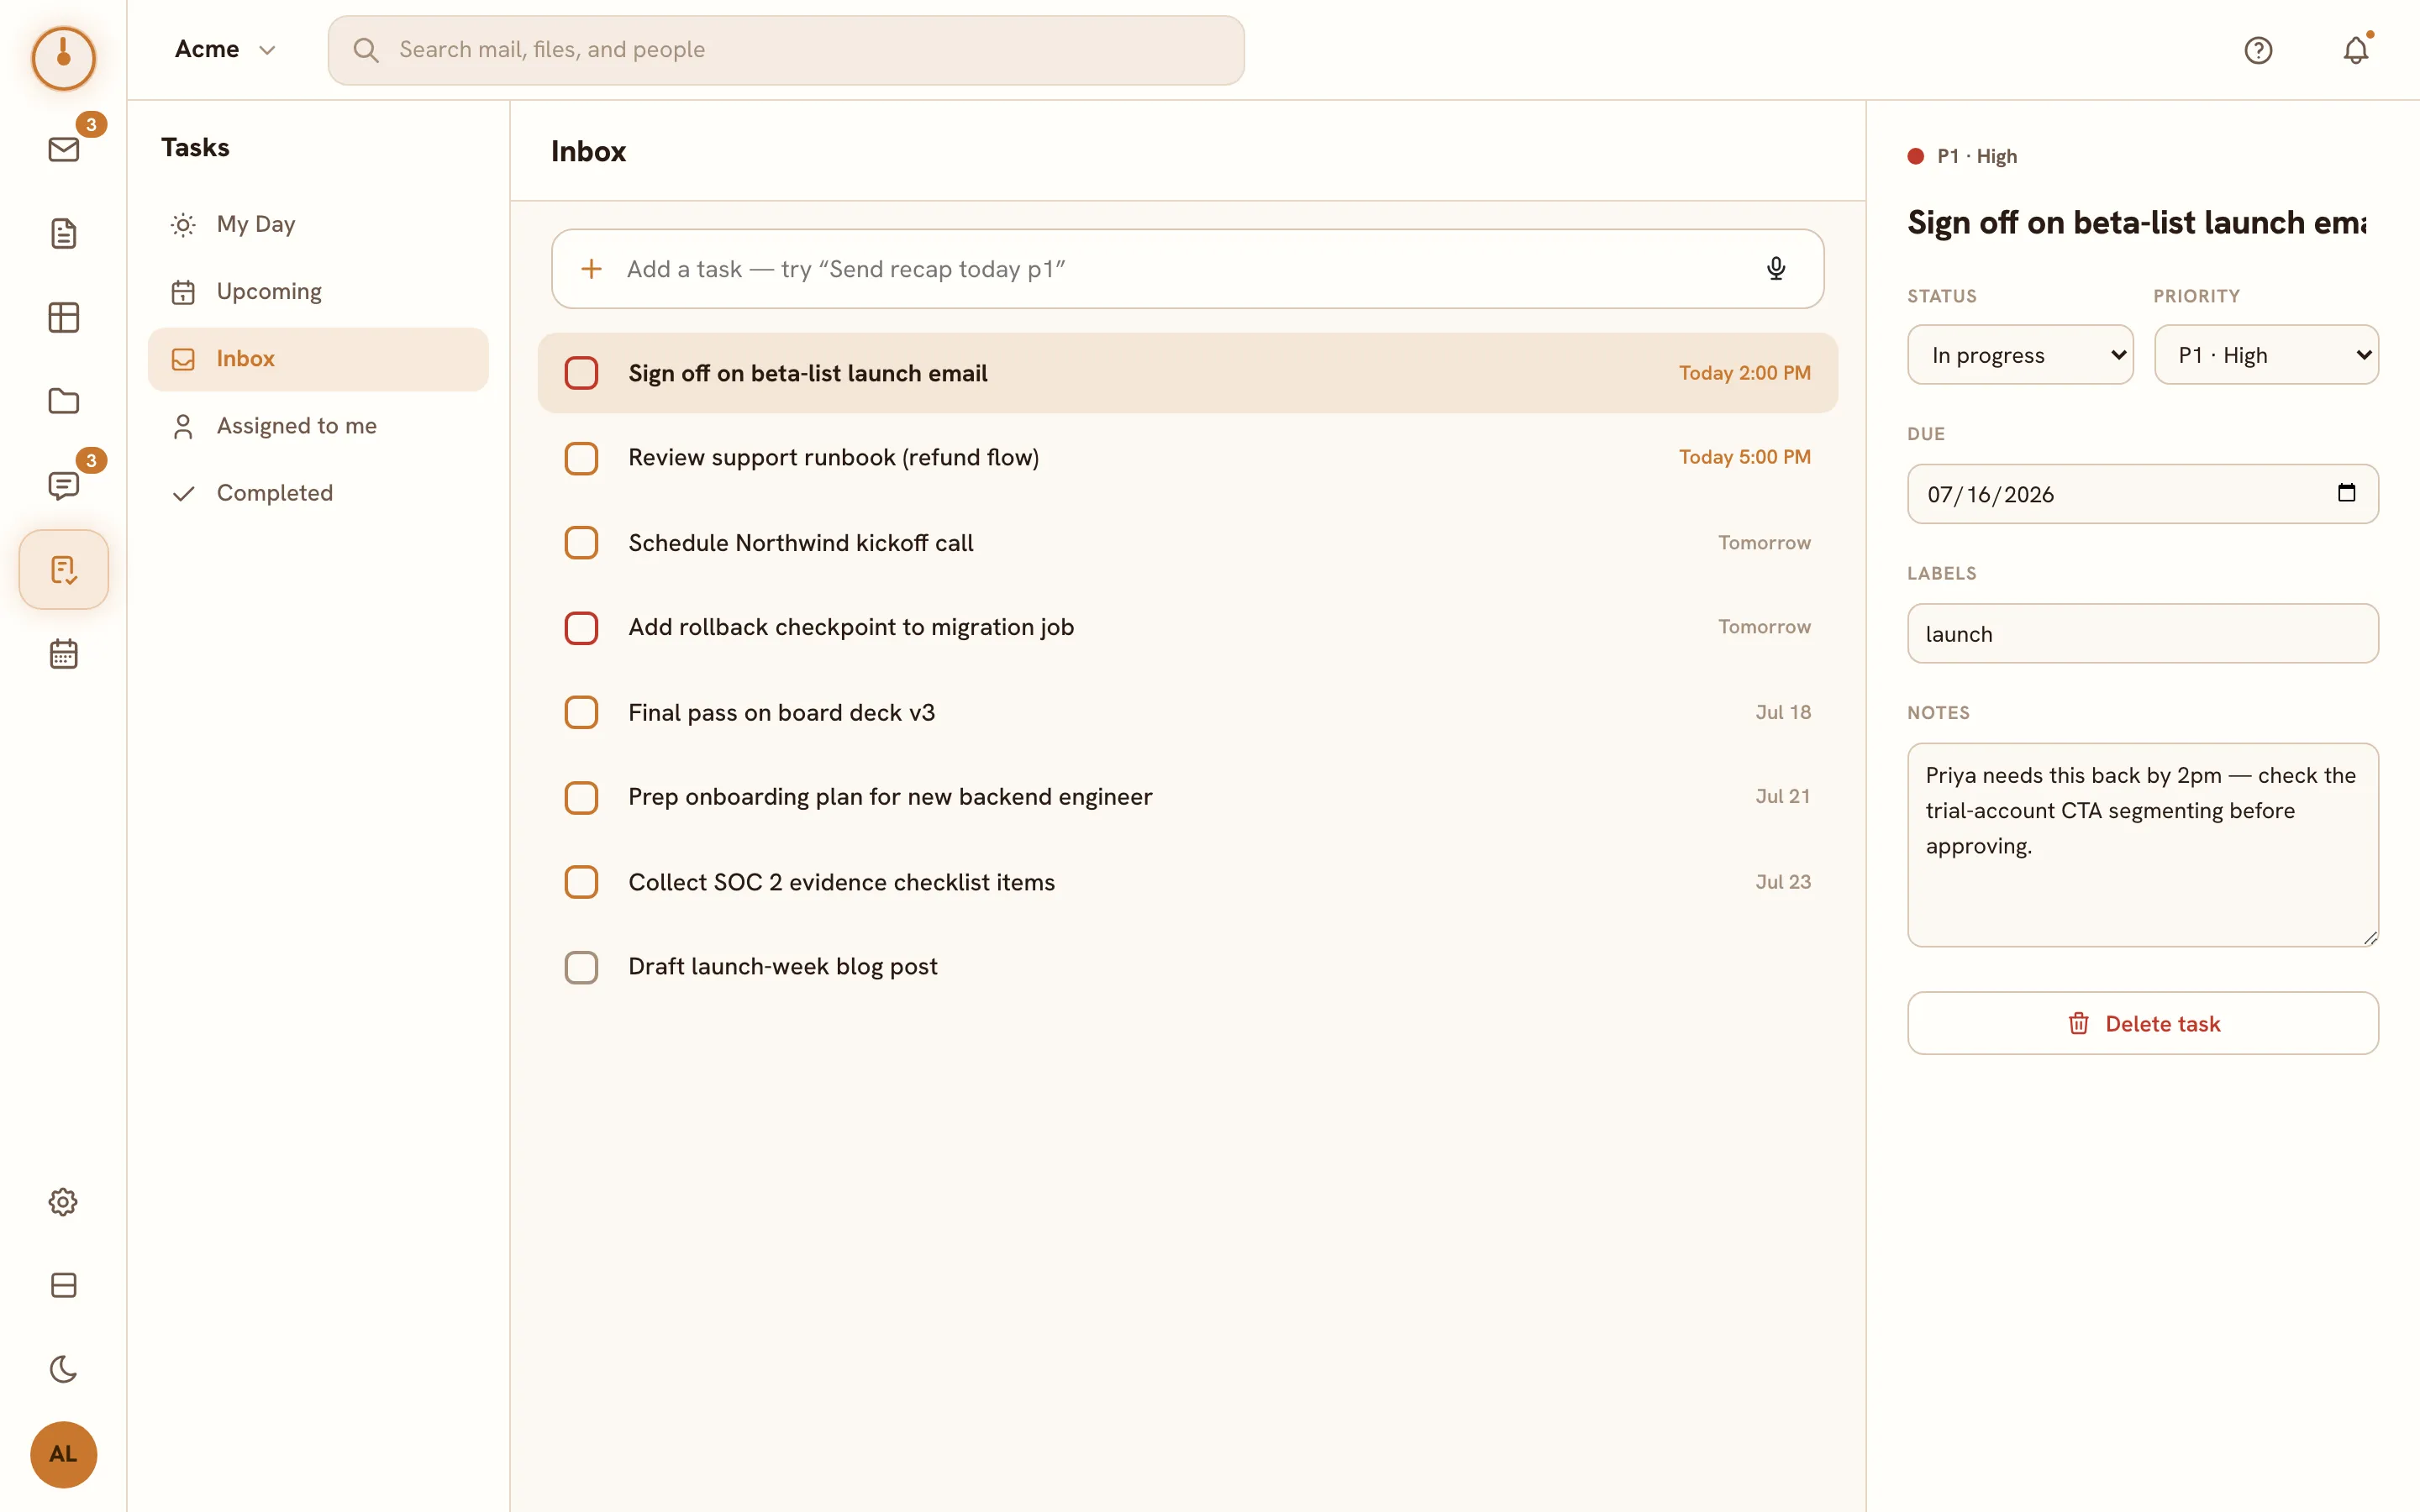
Task: Toggle dark mode moon icon
Action: pyautogui.click(x=63, y=1370)
